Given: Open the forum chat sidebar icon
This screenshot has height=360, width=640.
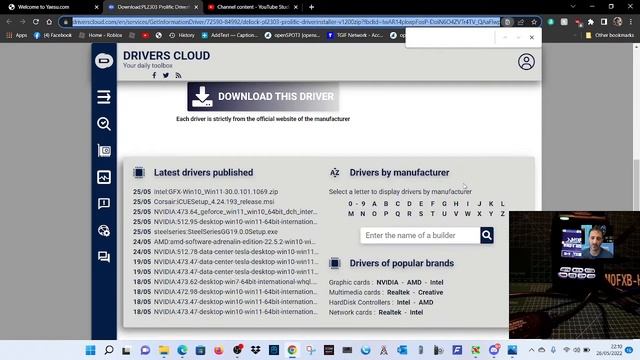Looking at the screenshot, I should tap(104, 257).
